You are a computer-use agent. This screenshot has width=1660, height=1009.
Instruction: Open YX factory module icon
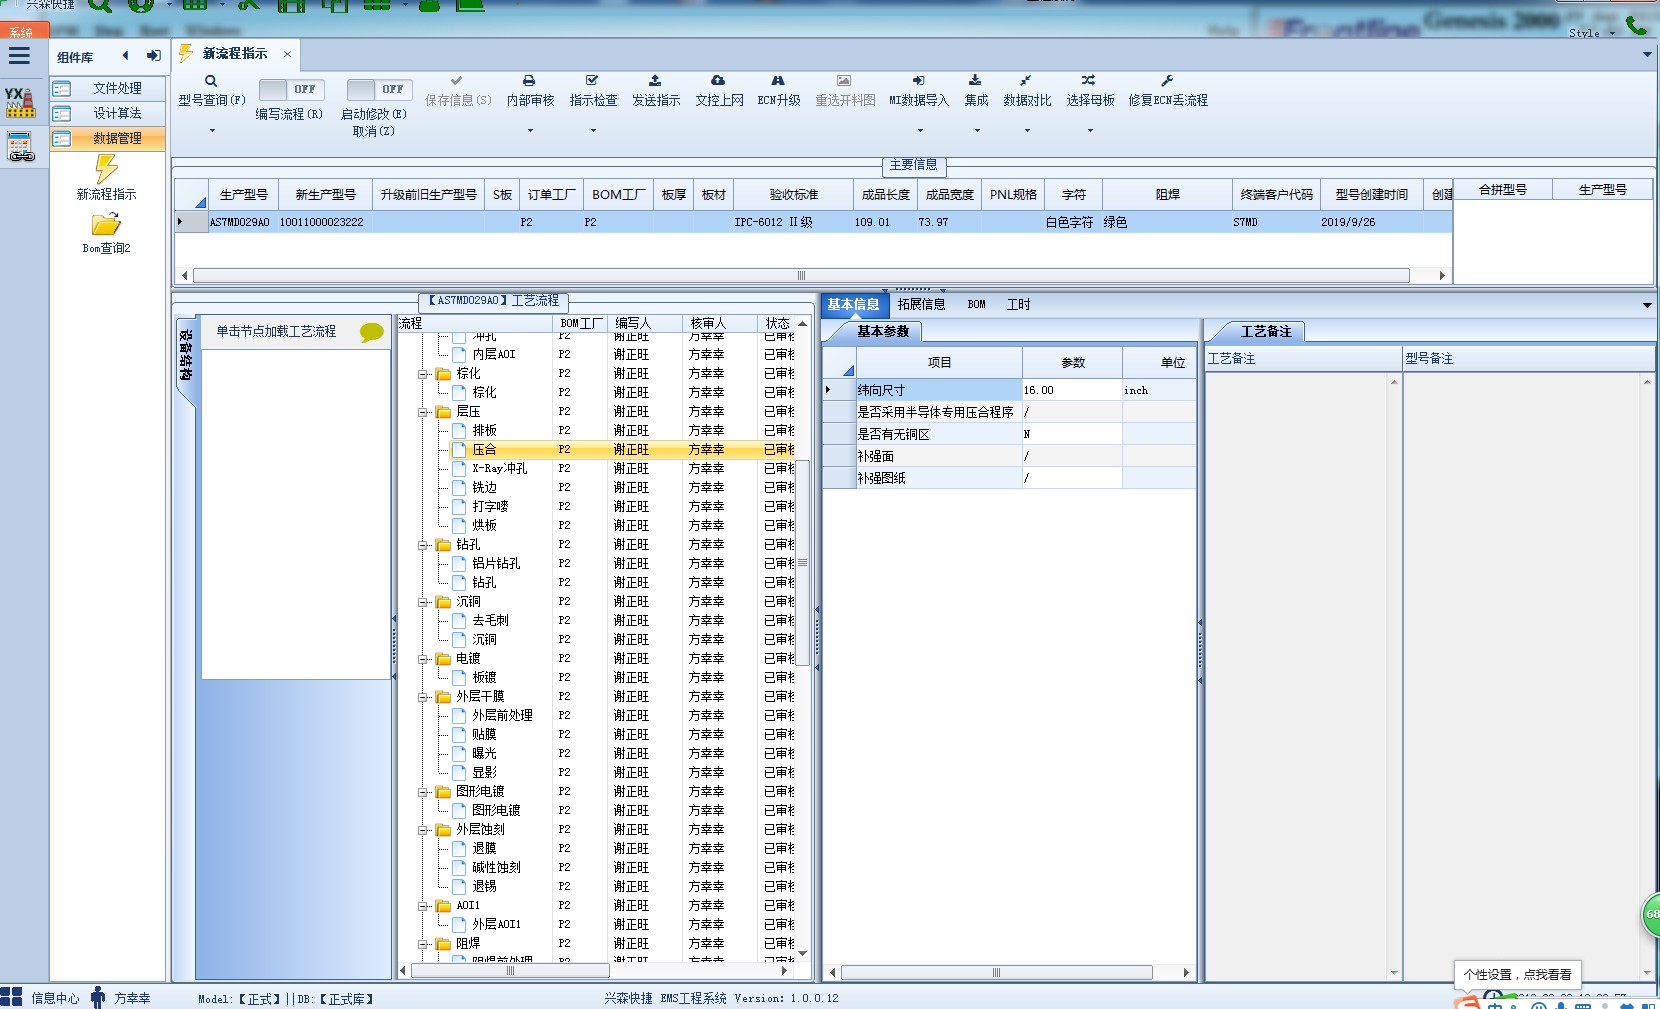click(x=20, y=101)
